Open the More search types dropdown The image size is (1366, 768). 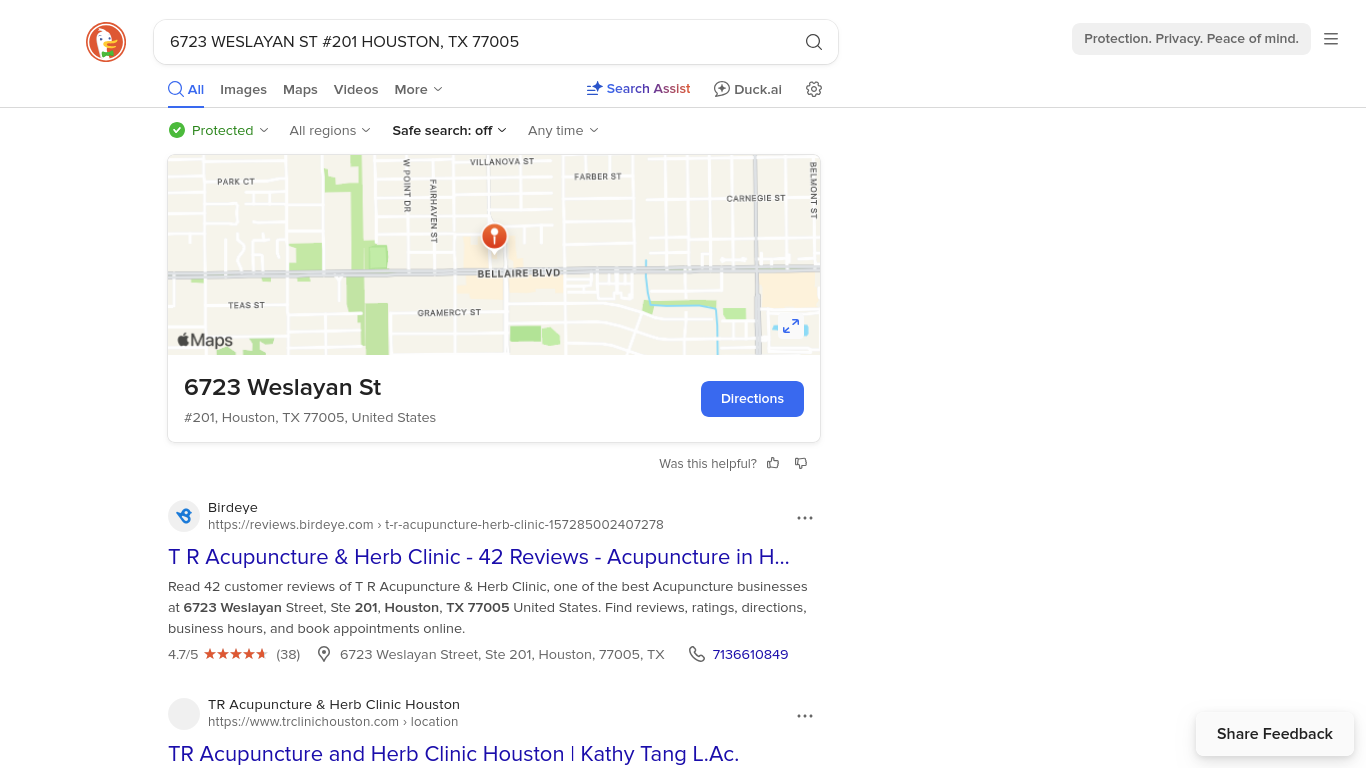[418, 89]
